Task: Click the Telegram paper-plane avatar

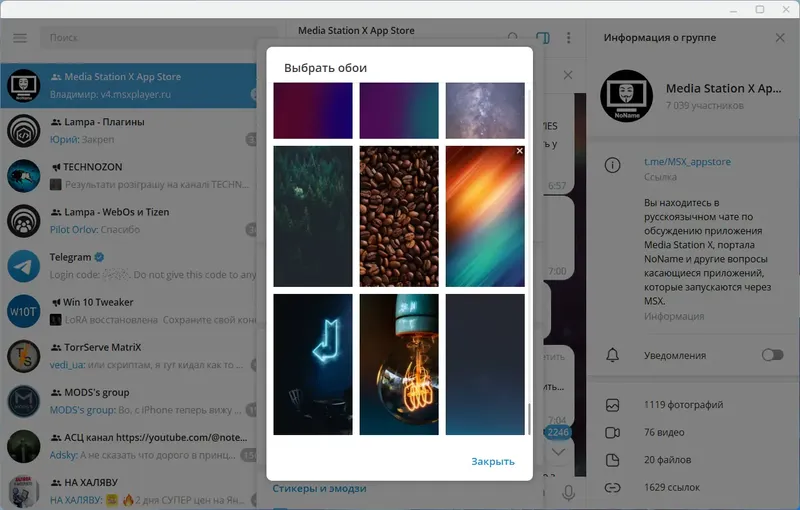Action: 23,266
